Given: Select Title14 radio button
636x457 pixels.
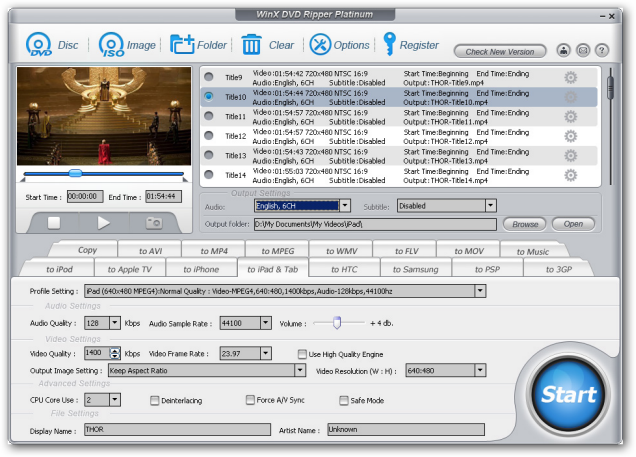Looking at the screenshot, I should (x=209, y=174).
